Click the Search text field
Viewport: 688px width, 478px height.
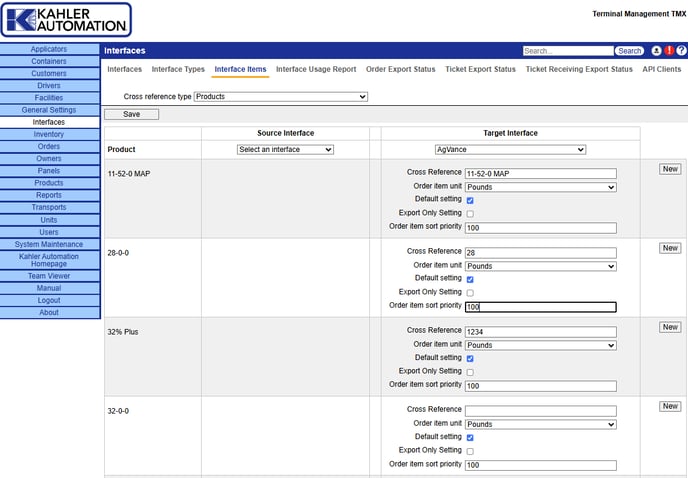[x=568, y=51]
